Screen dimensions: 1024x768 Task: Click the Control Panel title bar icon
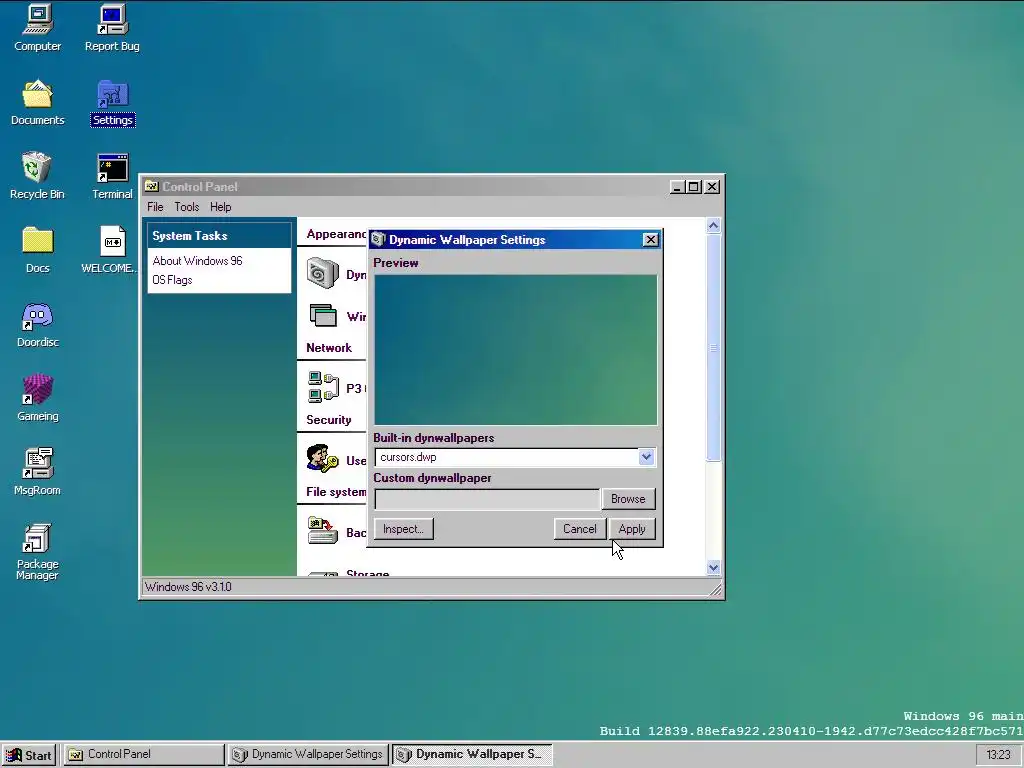(152, 187)
